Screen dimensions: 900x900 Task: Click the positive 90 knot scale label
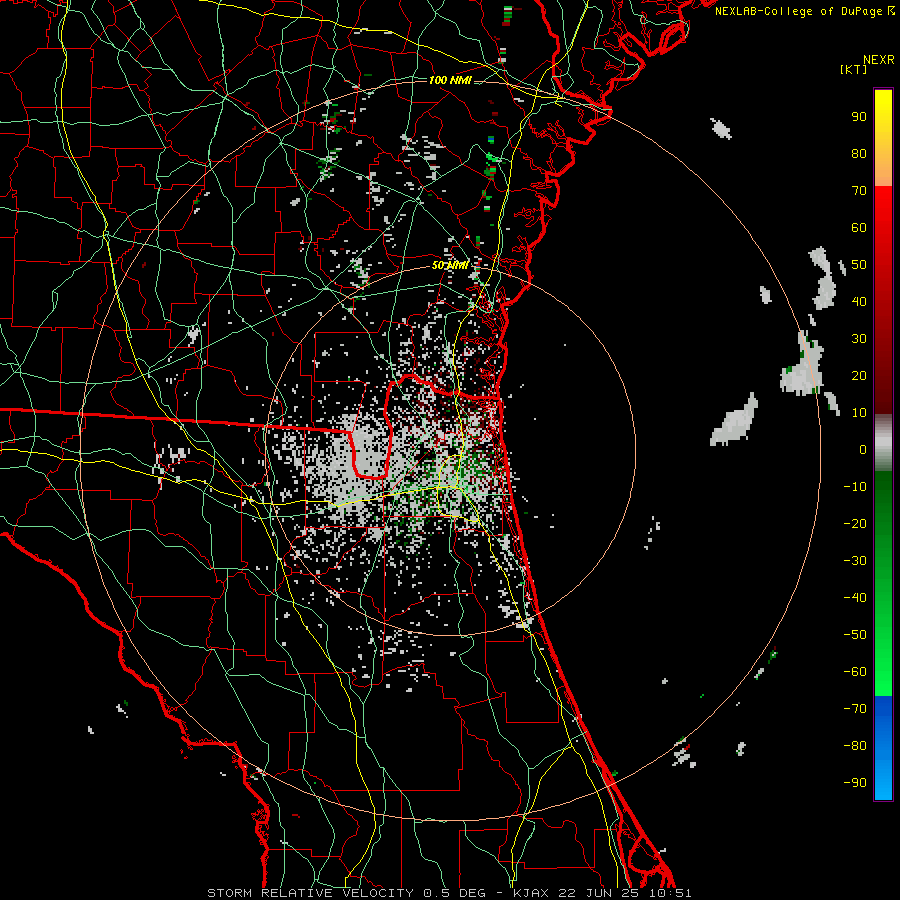point(859,117)
